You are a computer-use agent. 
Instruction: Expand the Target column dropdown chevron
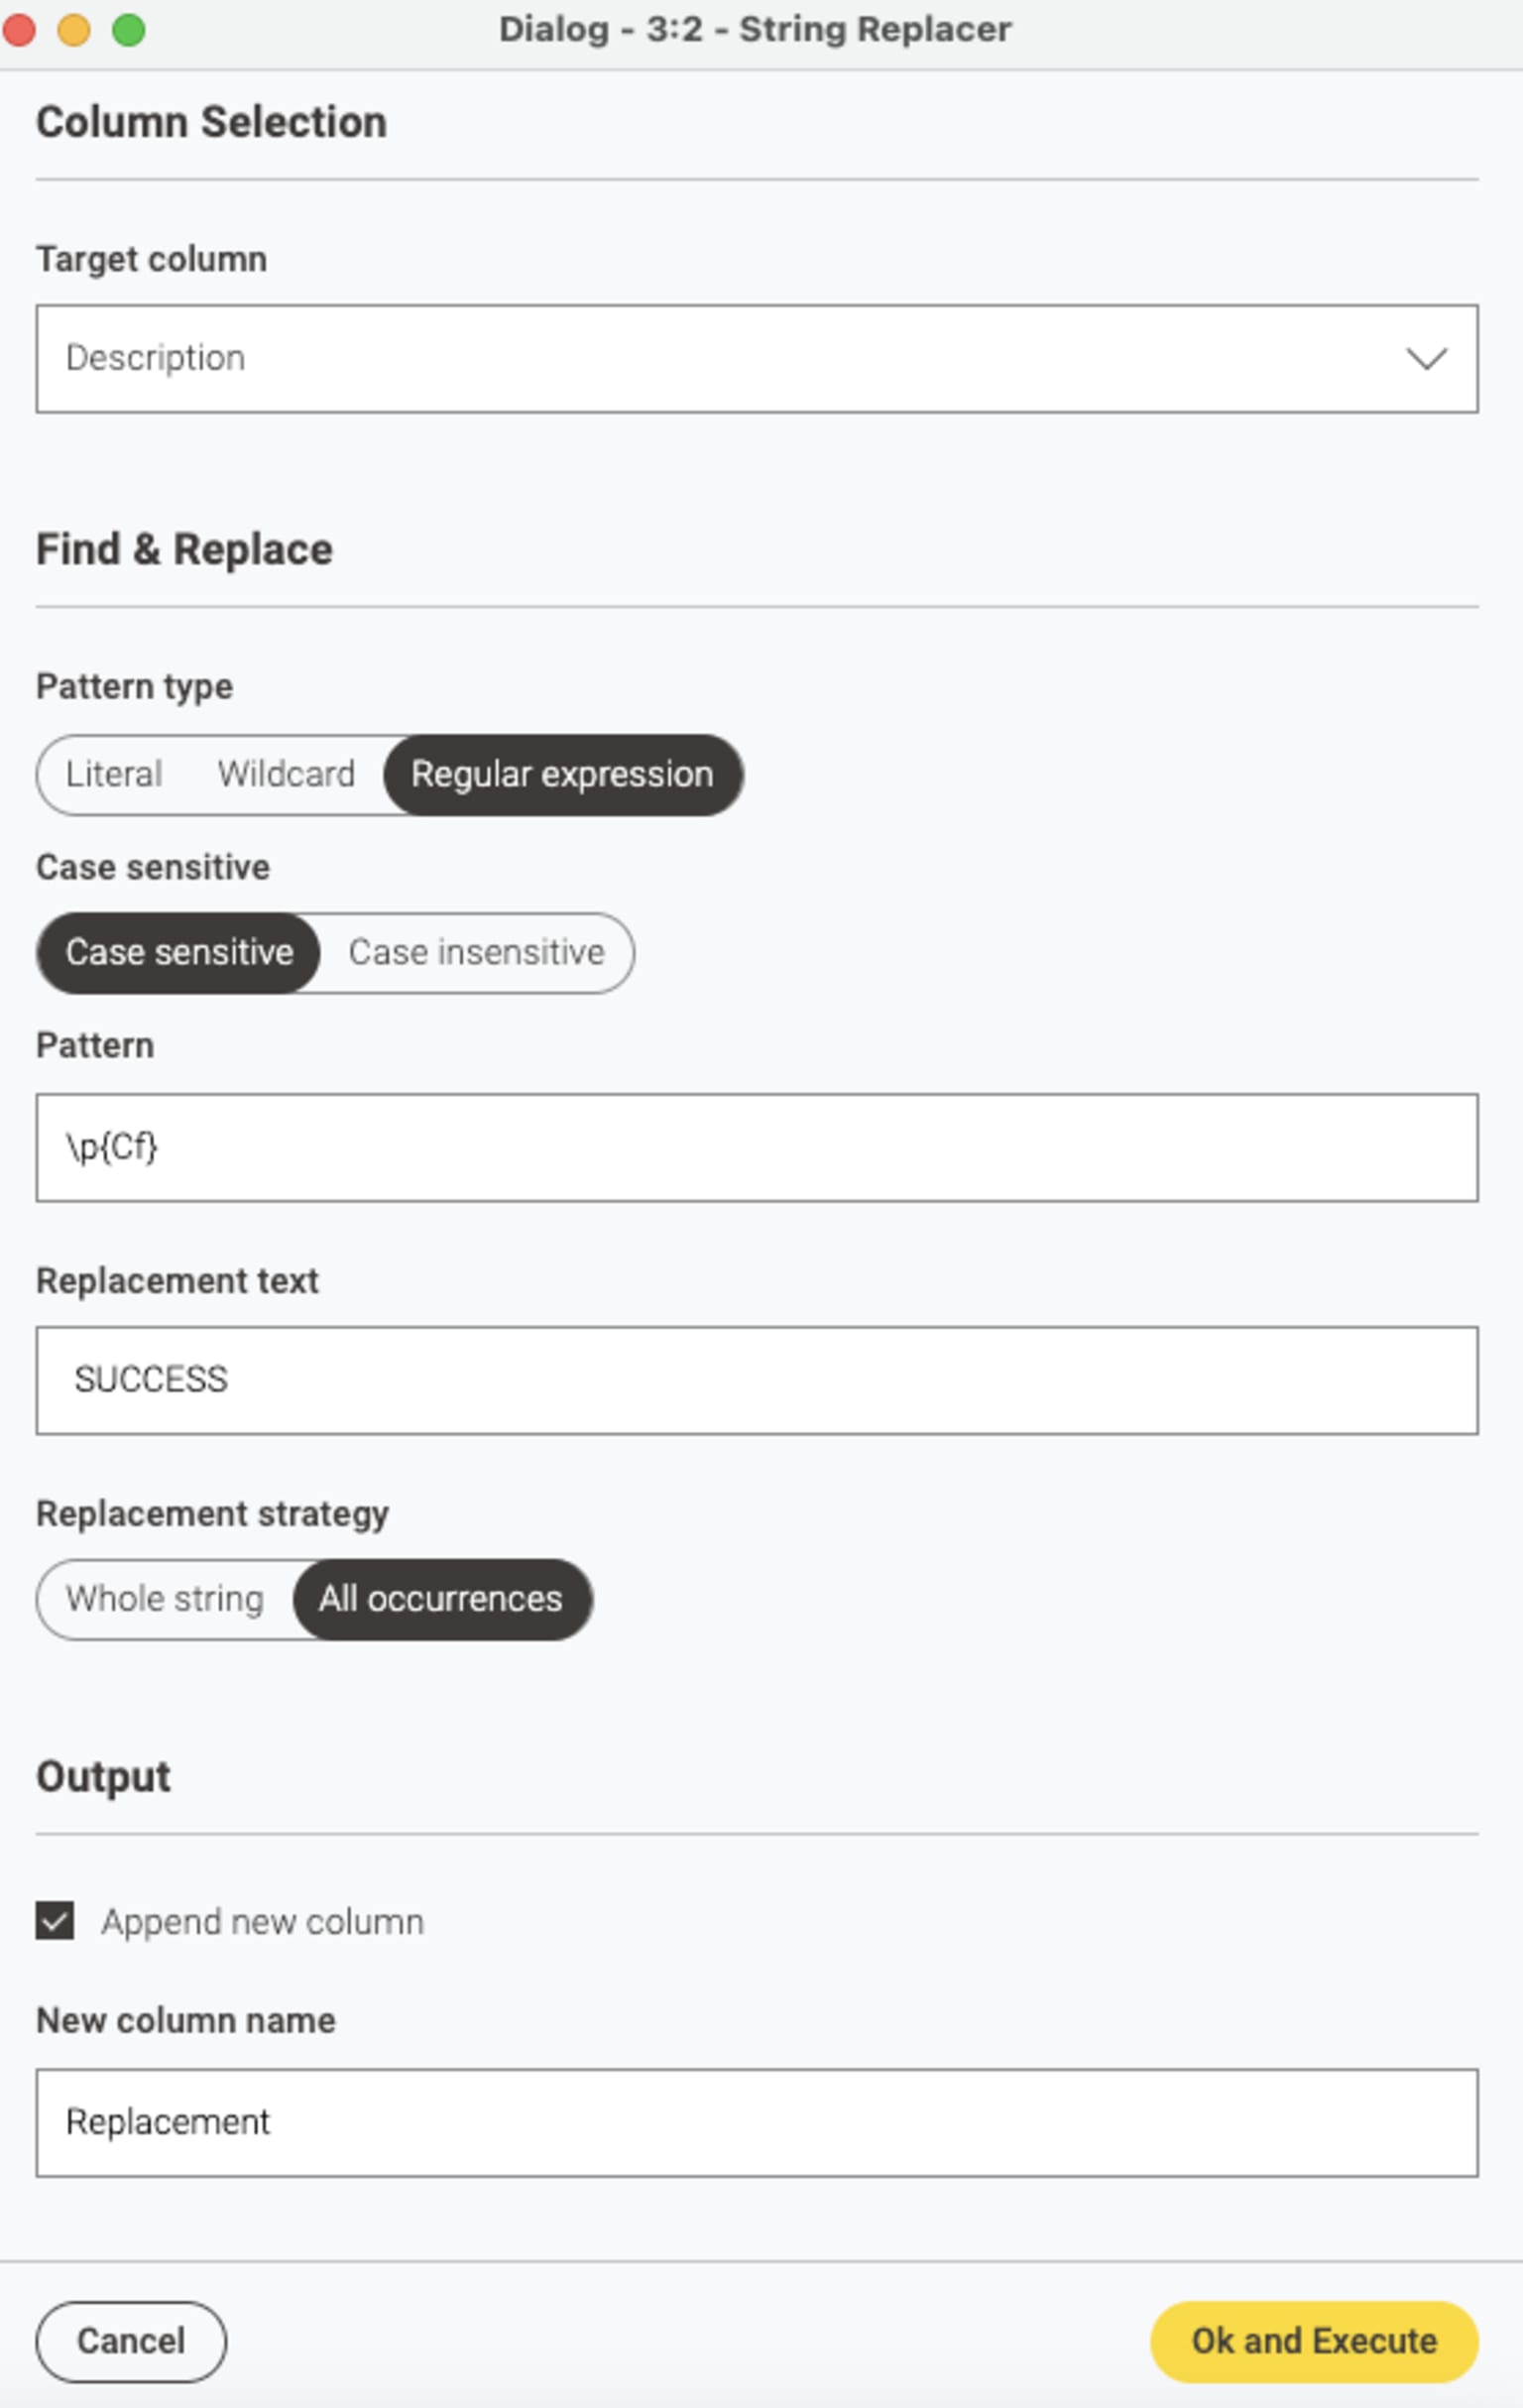click(1426, 358)
